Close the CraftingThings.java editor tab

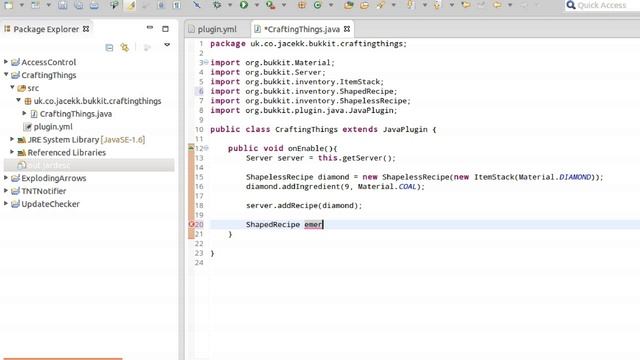click(347, 29)
